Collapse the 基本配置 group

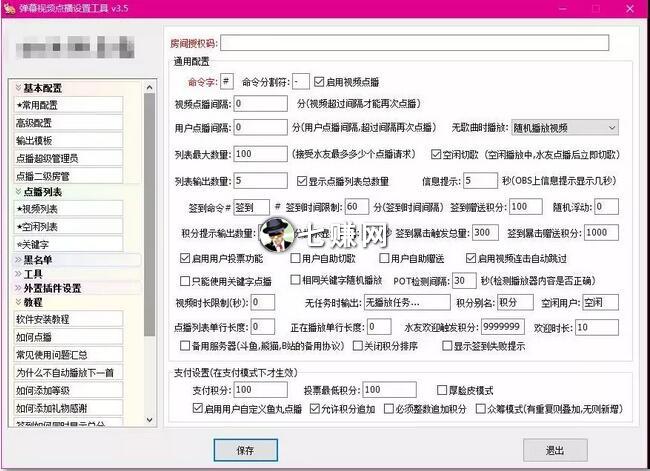click(x=18, y=87)
